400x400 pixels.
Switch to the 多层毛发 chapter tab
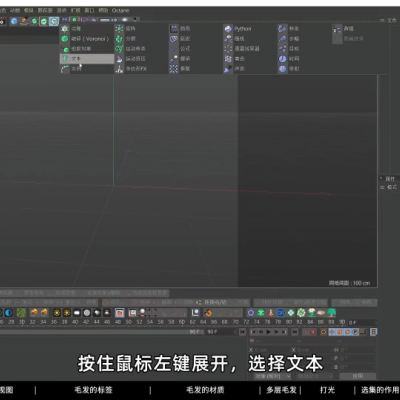[x=281, y=390]
